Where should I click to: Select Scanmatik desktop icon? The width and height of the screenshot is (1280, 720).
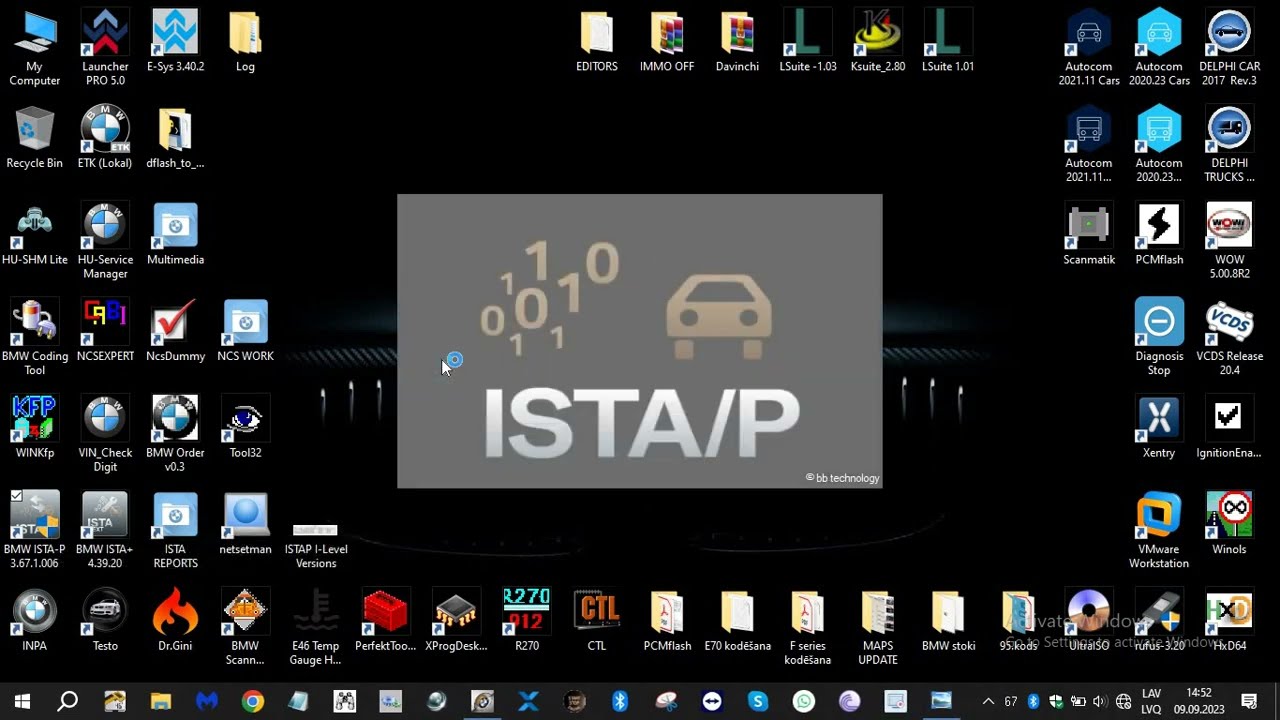click(1089, 234)
